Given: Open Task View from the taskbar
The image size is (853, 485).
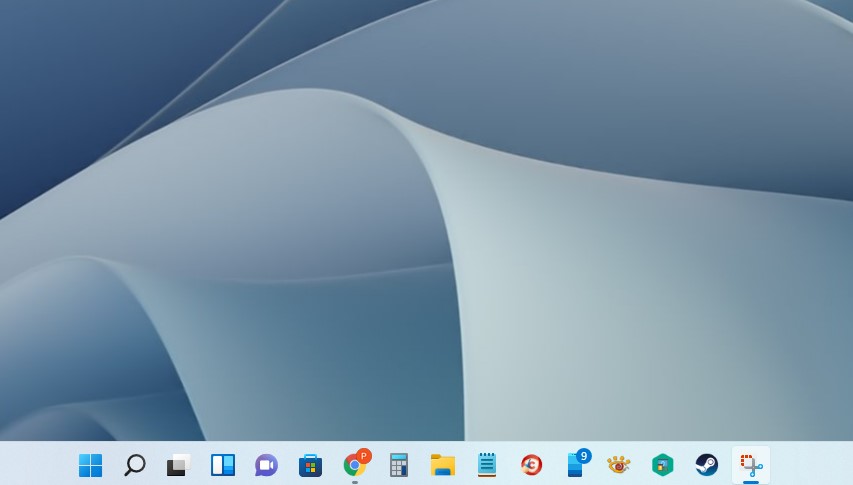Looking at the screenshot, I should coord(178,465).
